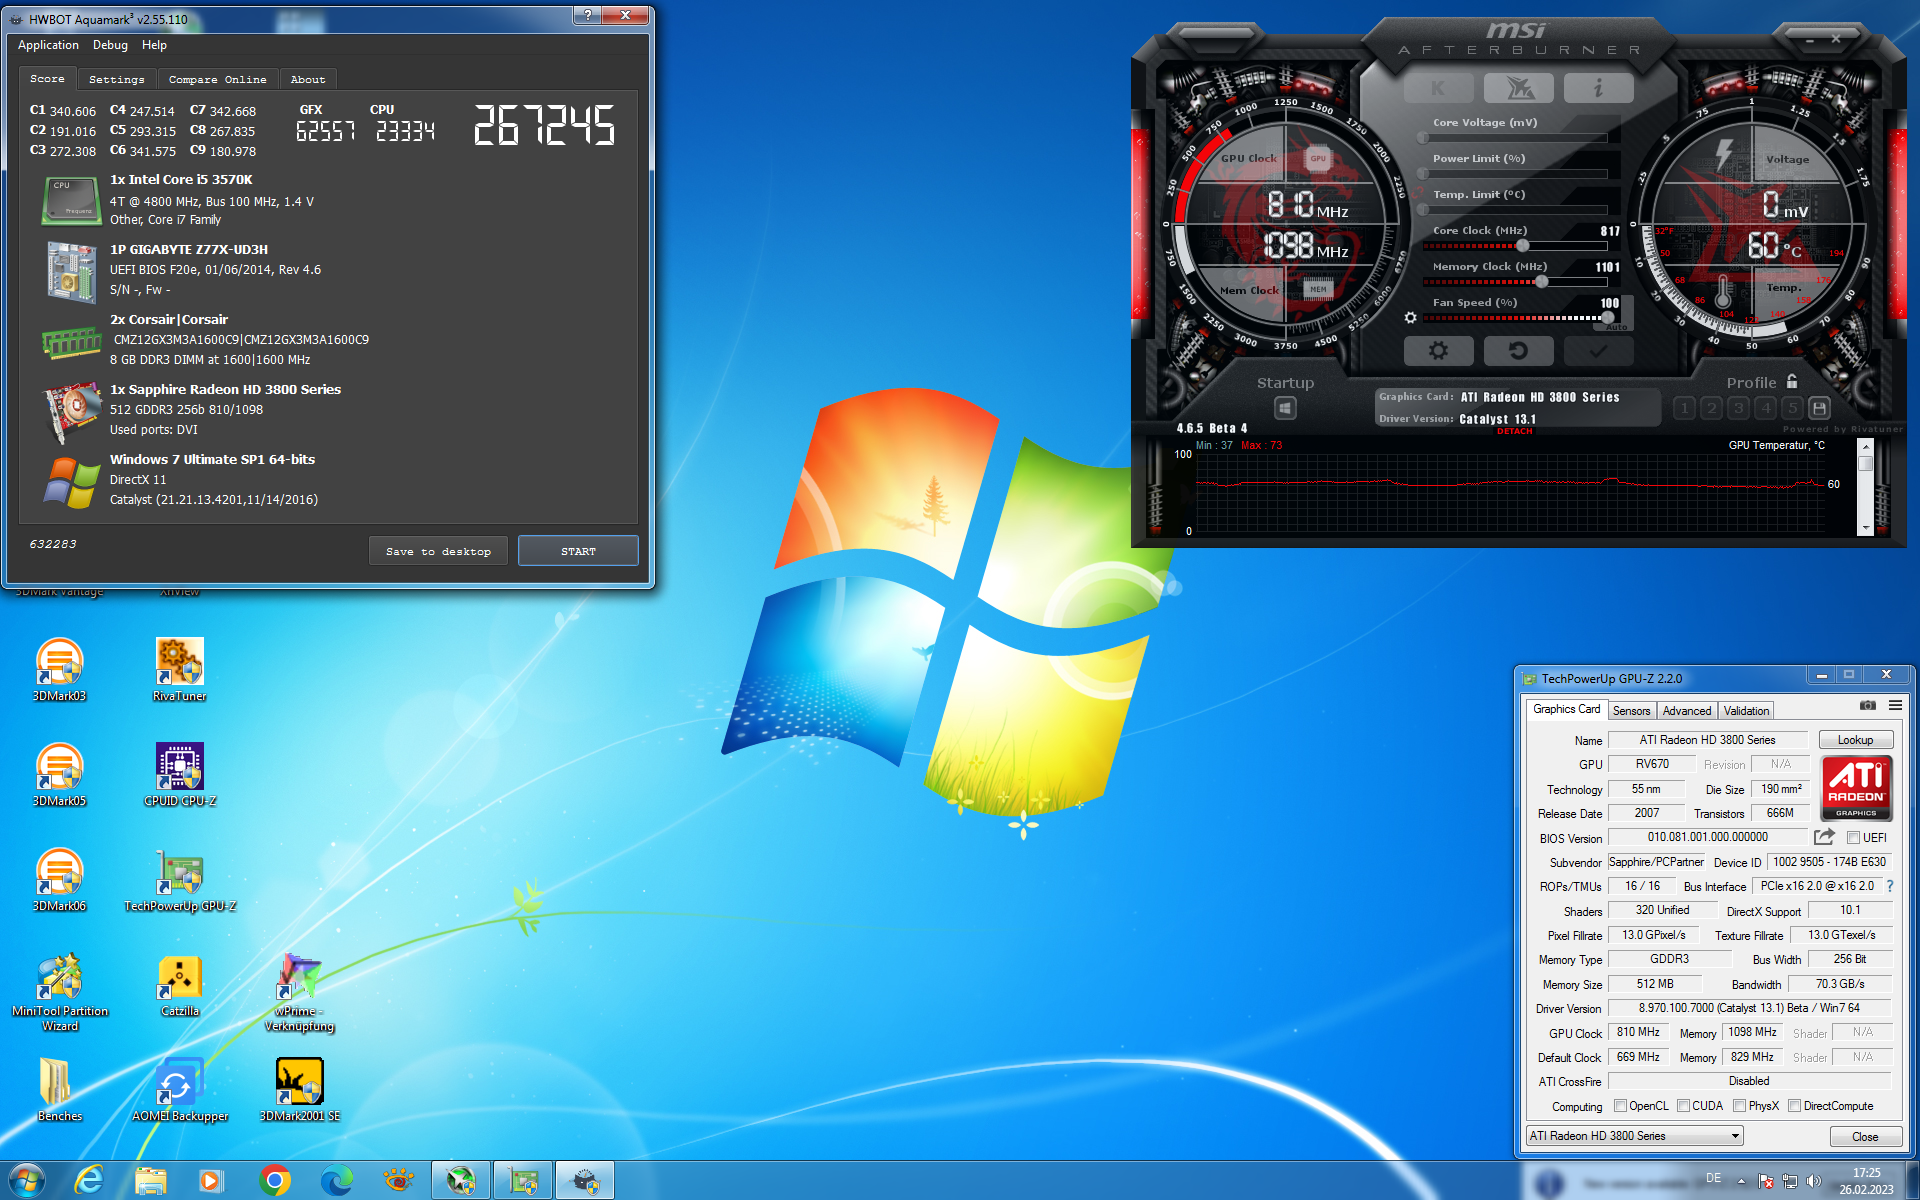Open the MiniTool Partition Wizard shortcut
The height and width of the screenshot is (1200, 1920).
coord(60,992)
